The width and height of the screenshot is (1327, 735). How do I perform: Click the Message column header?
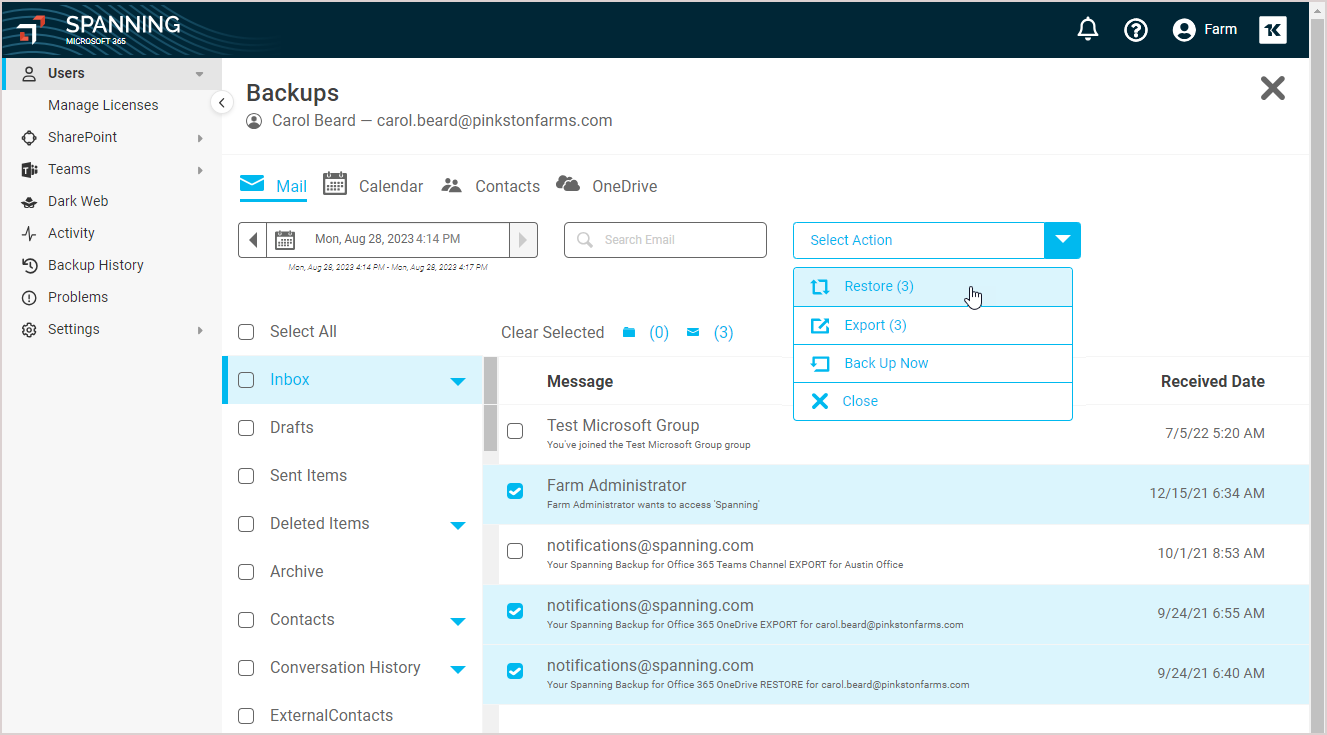click(x=580, y=381)
